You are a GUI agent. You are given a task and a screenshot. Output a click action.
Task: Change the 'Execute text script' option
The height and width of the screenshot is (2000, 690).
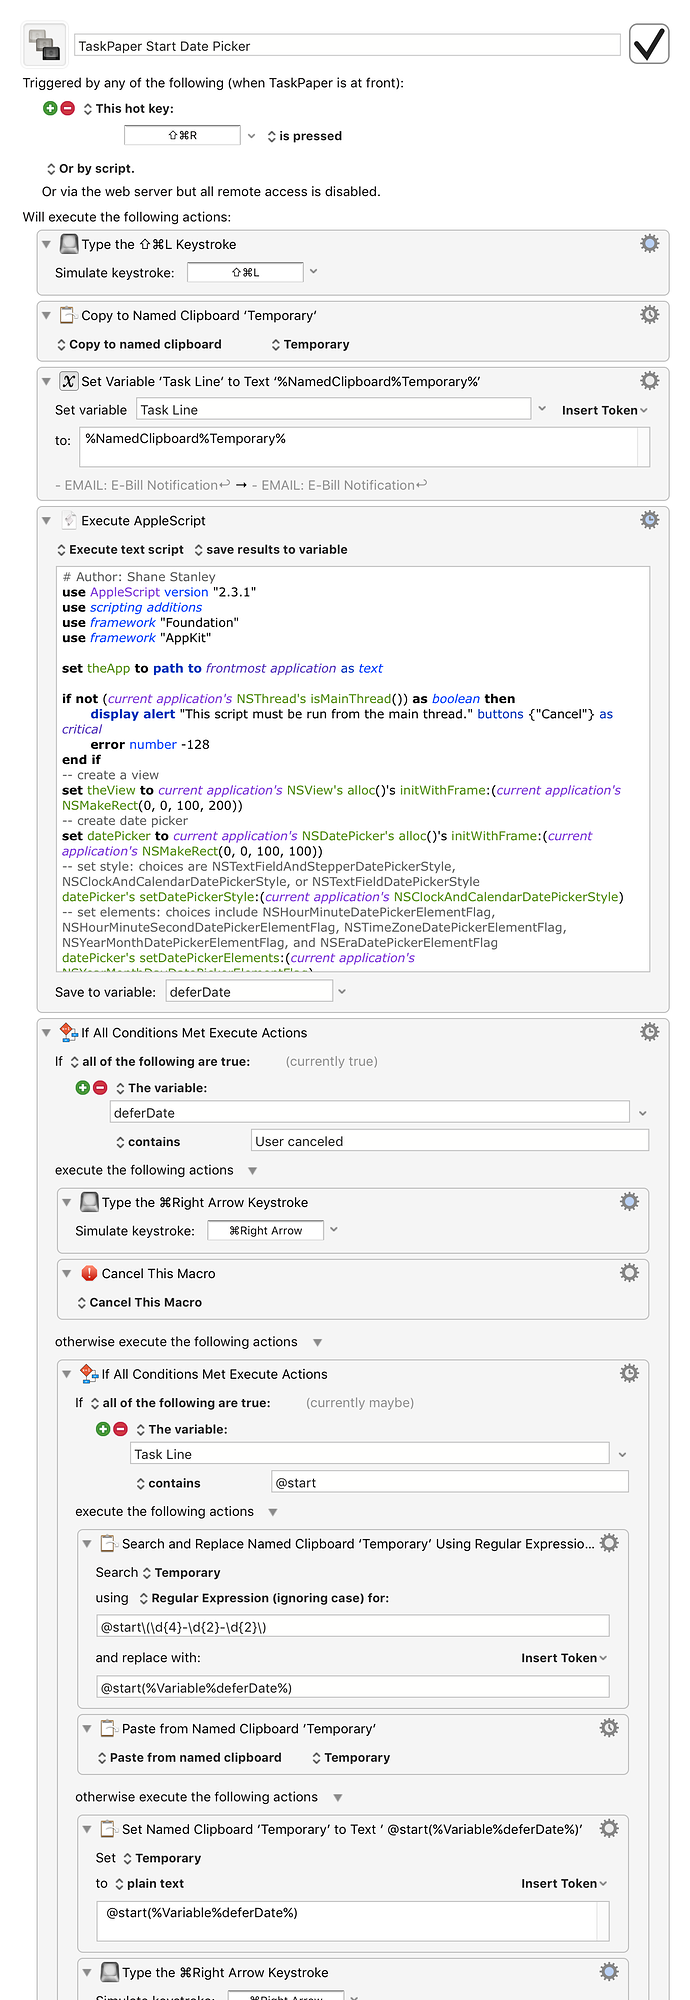click(x=120, y=549)
